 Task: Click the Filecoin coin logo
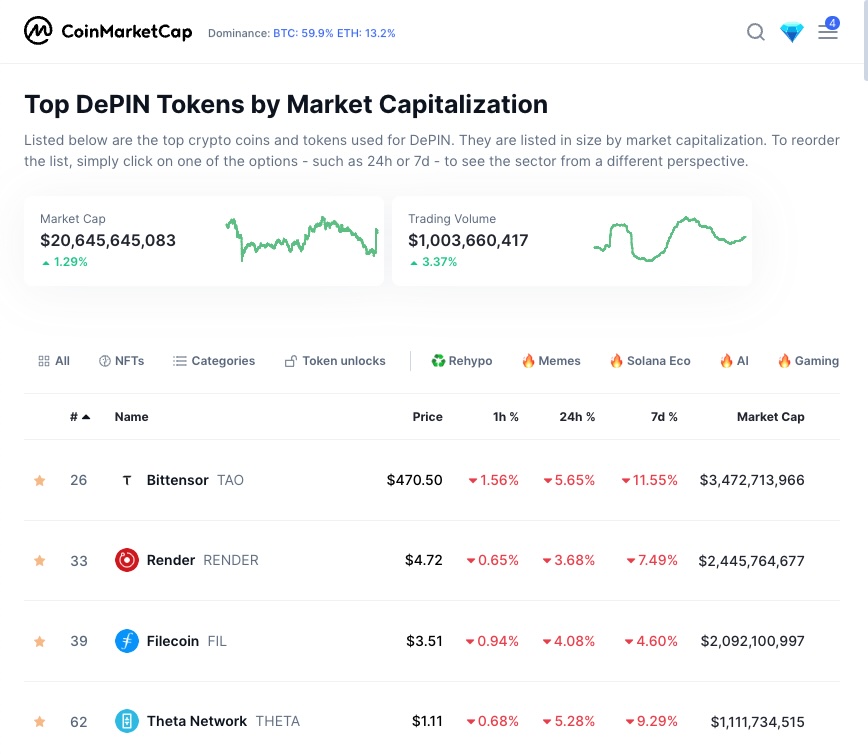tap(127, 641)
